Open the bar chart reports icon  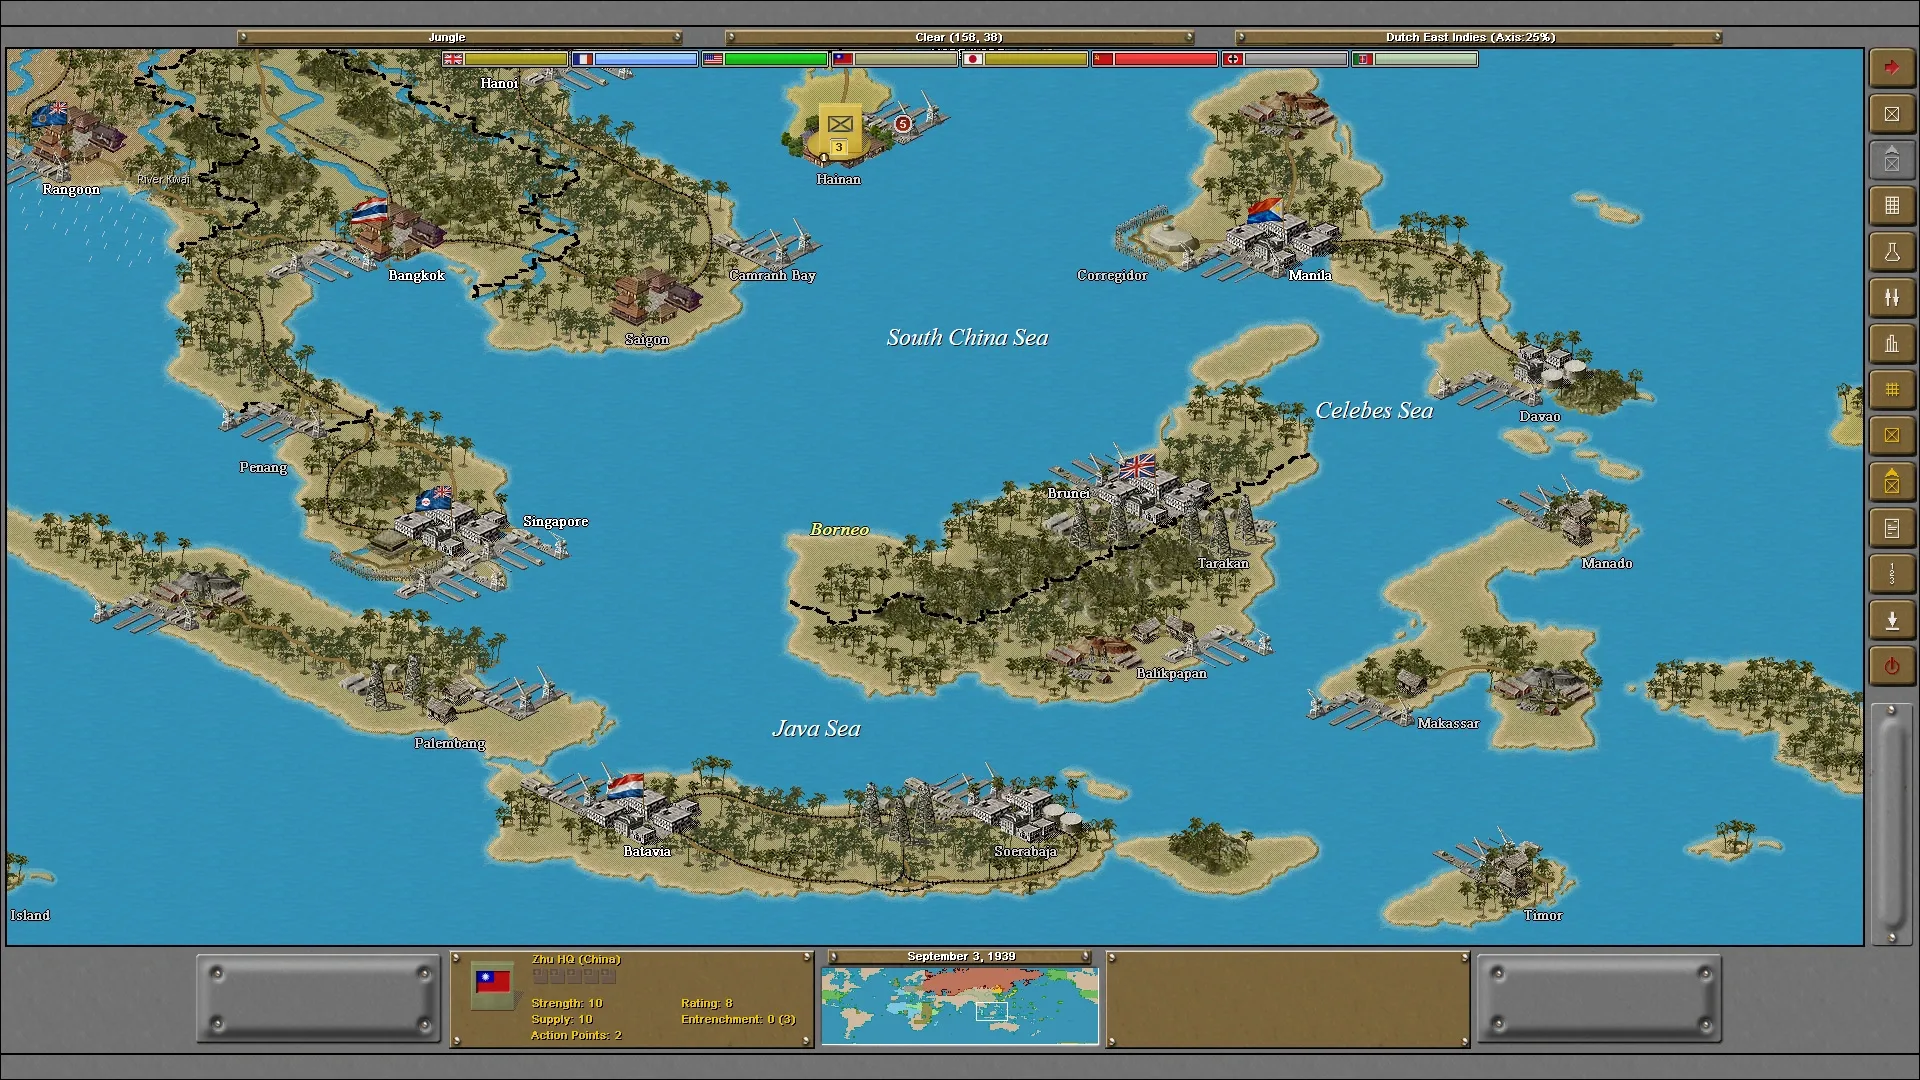(x=1891, y=344)
